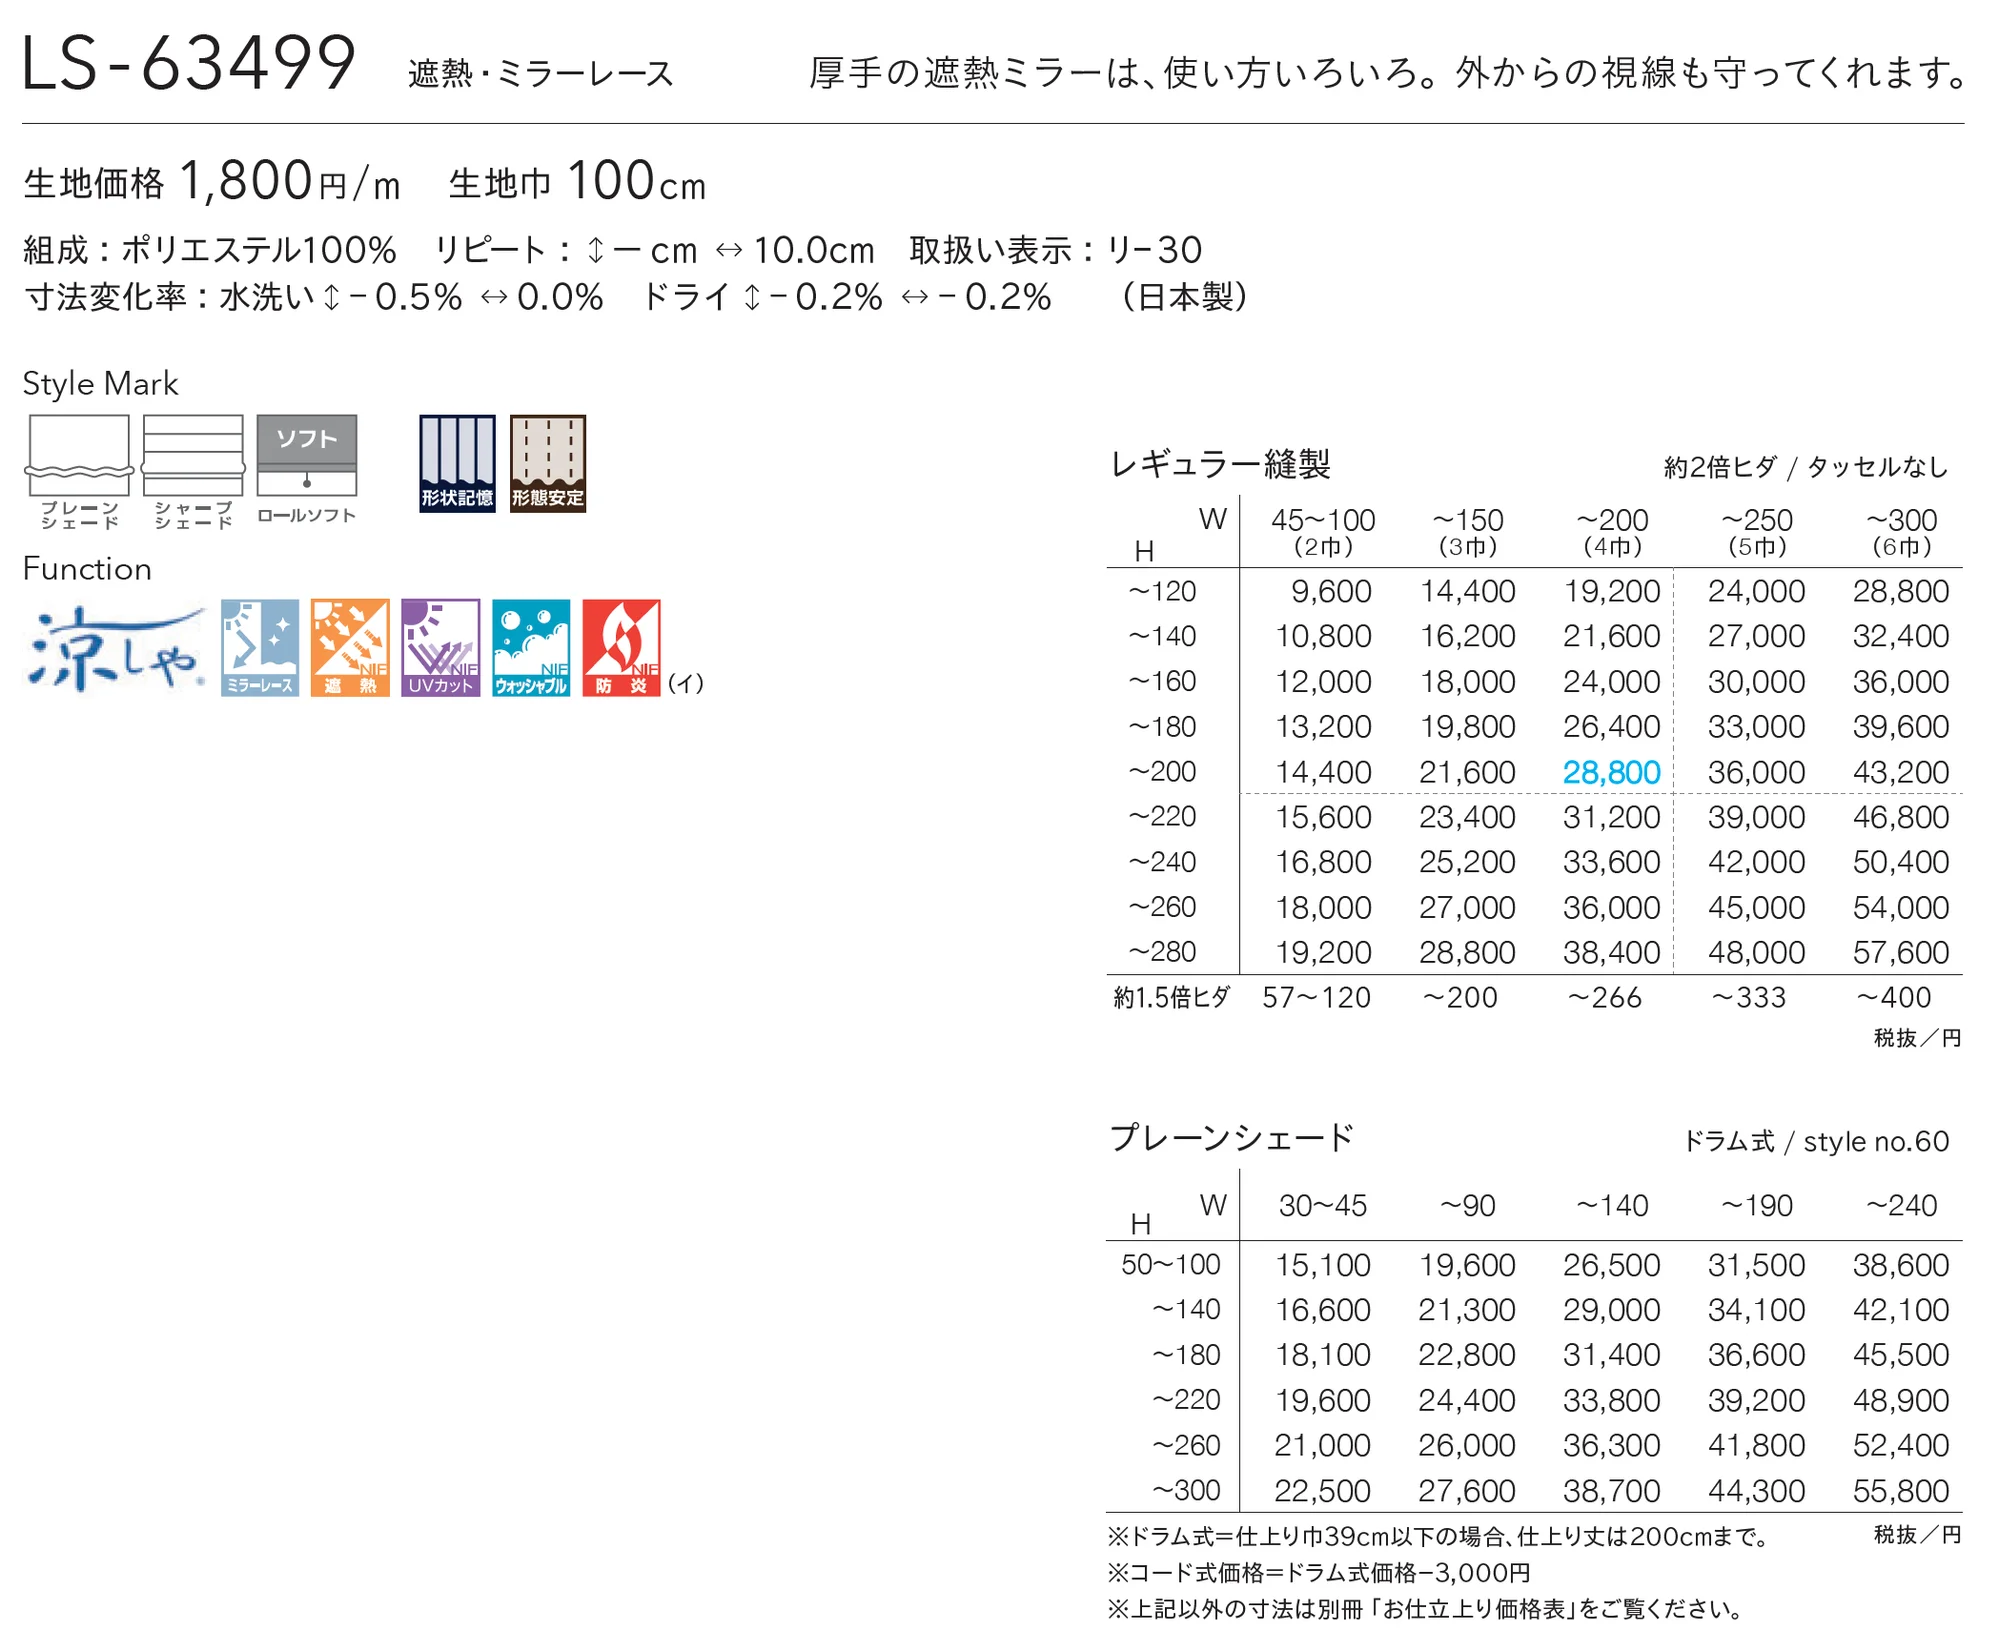Click the プレーンシェード table heading

pyautogui.click(x=1232, y=1138)
